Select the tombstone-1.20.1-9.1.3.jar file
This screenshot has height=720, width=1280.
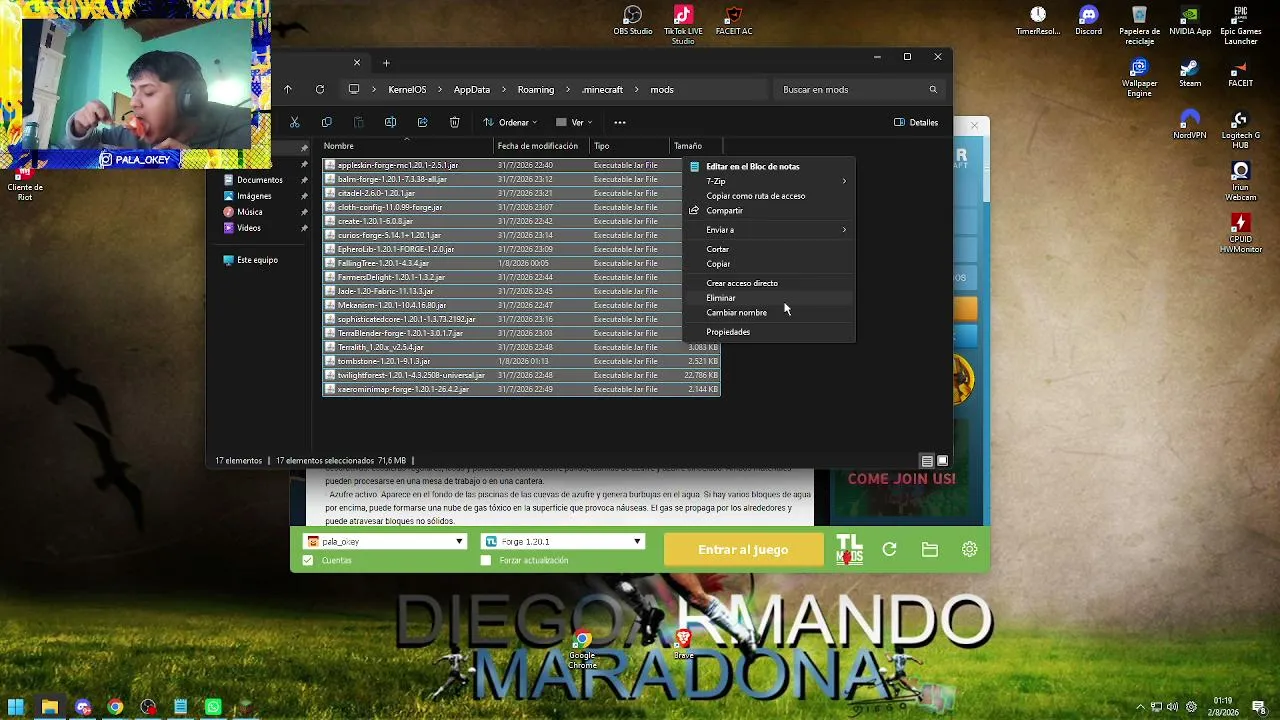click(x=521, y=361)
